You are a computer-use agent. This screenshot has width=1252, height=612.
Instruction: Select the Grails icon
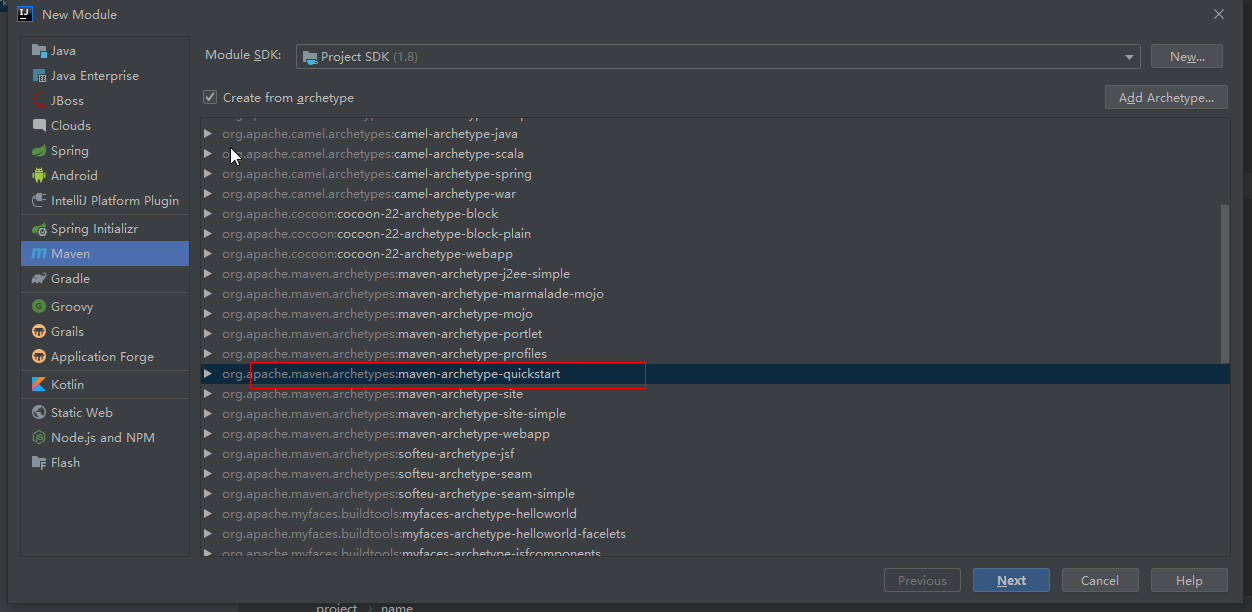point(39,332)
